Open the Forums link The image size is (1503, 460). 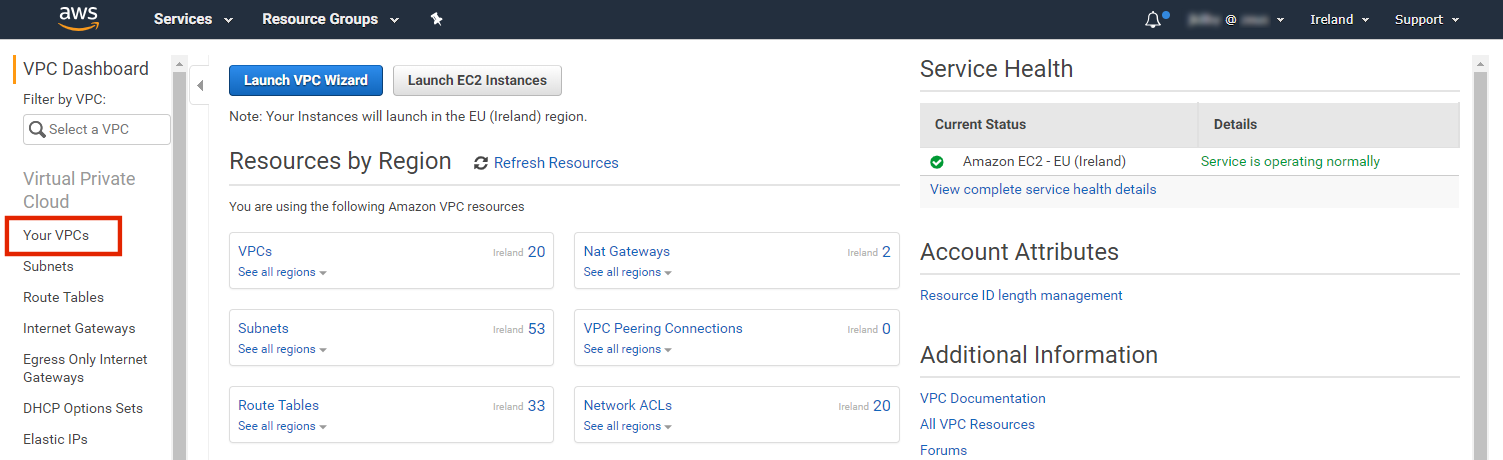click(x=943, y=450)
